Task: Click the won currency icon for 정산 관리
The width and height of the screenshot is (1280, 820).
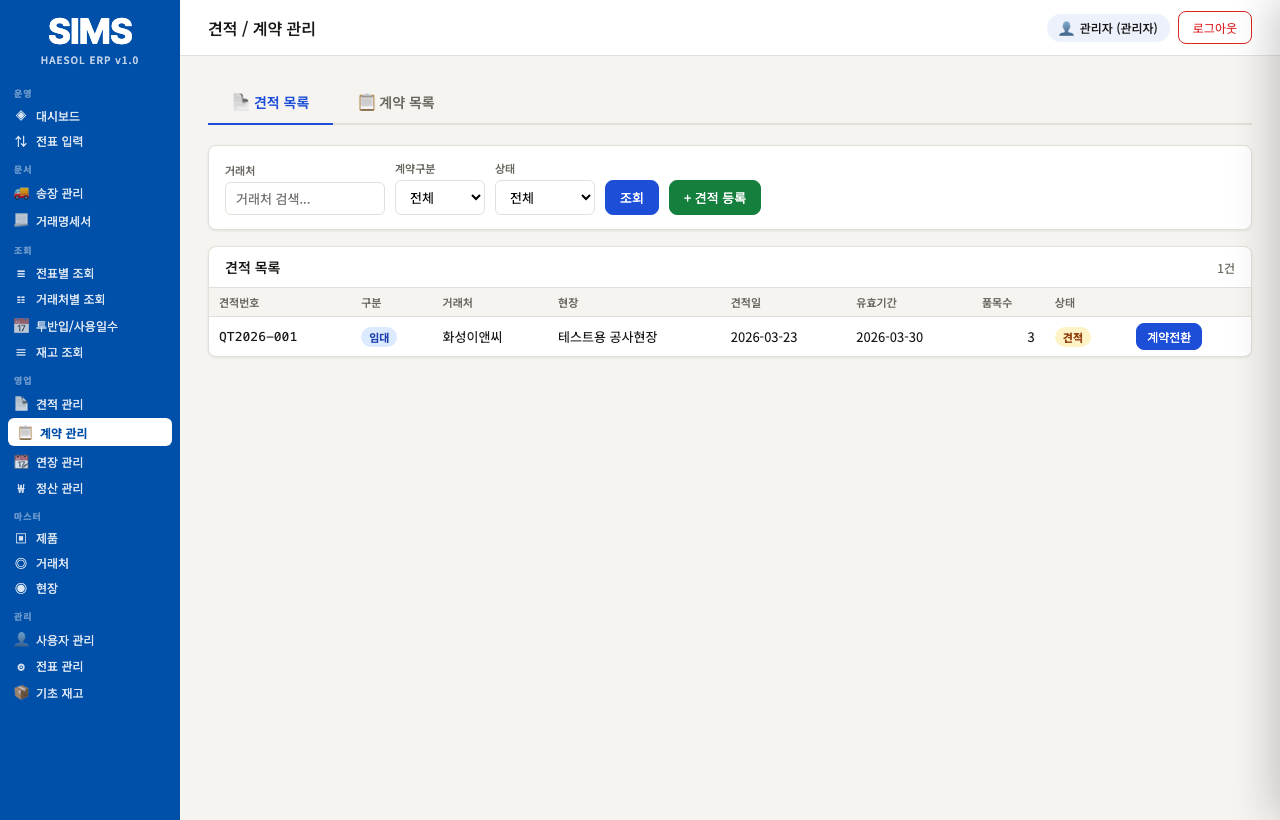Action: (21, 488)
